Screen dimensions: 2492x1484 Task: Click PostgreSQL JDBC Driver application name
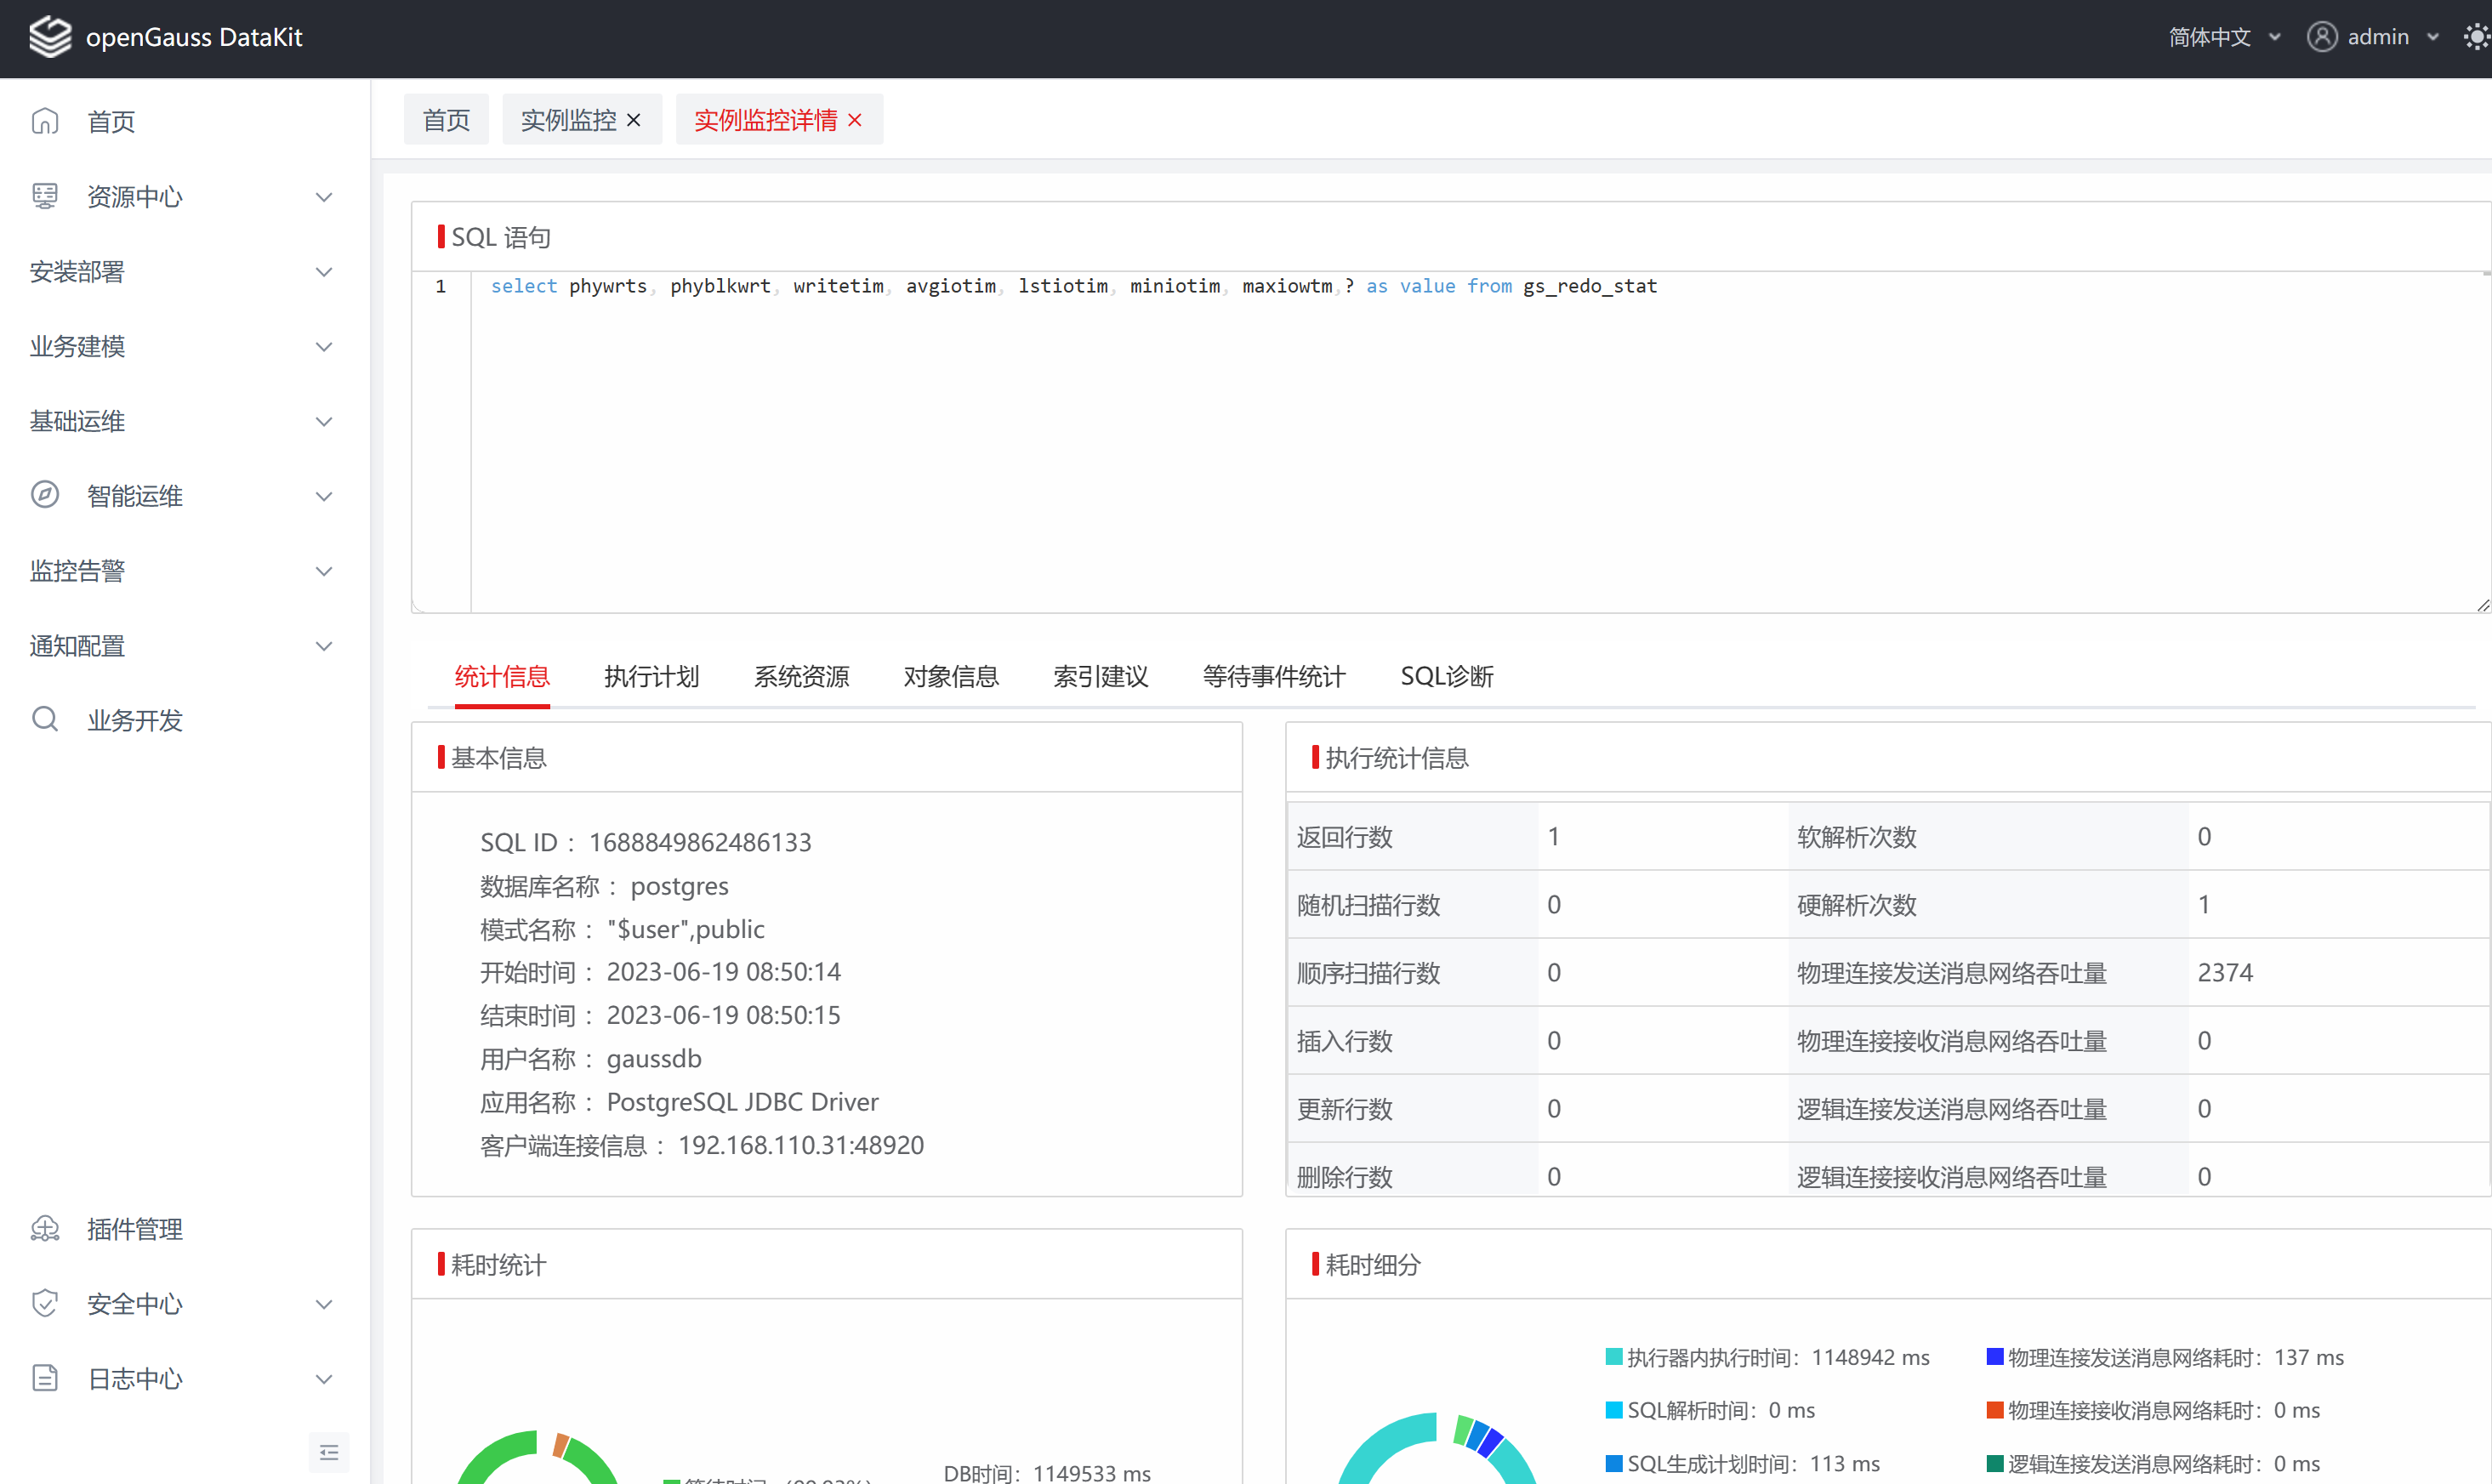coord(743,1102)
